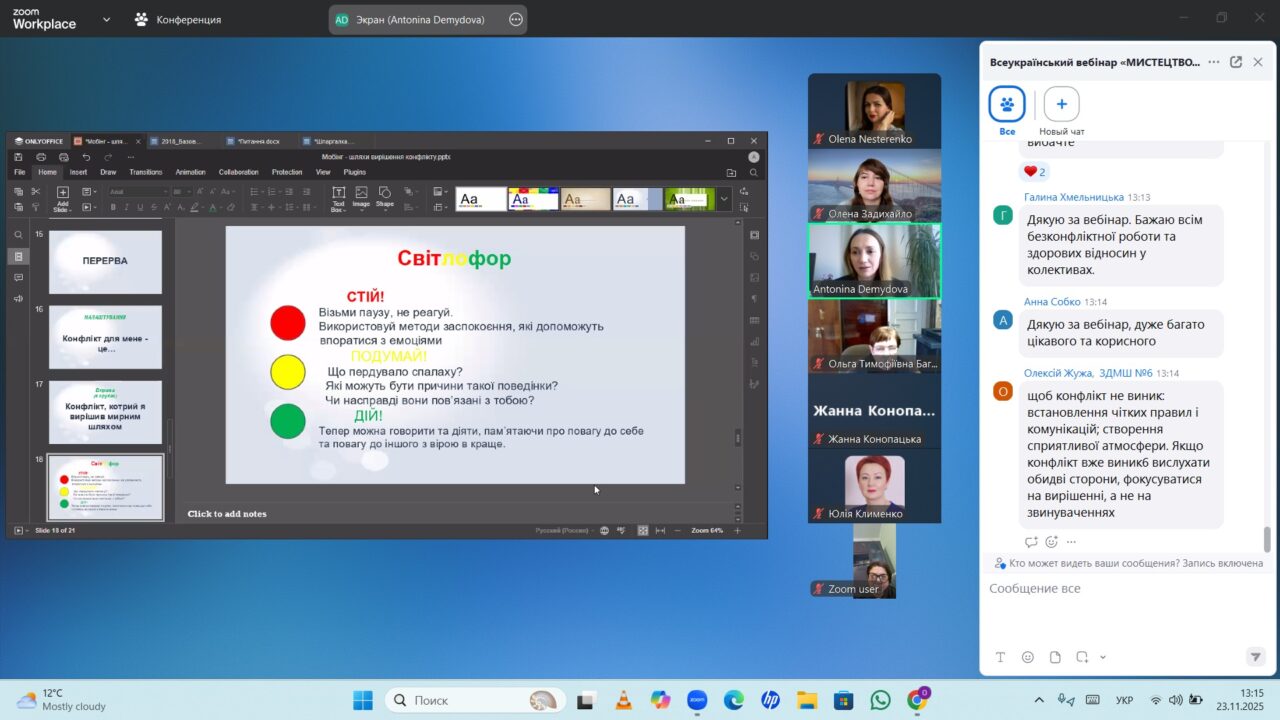Open text formatting in chat composer
1280x720 pixels.
(x=1000, y=657)
